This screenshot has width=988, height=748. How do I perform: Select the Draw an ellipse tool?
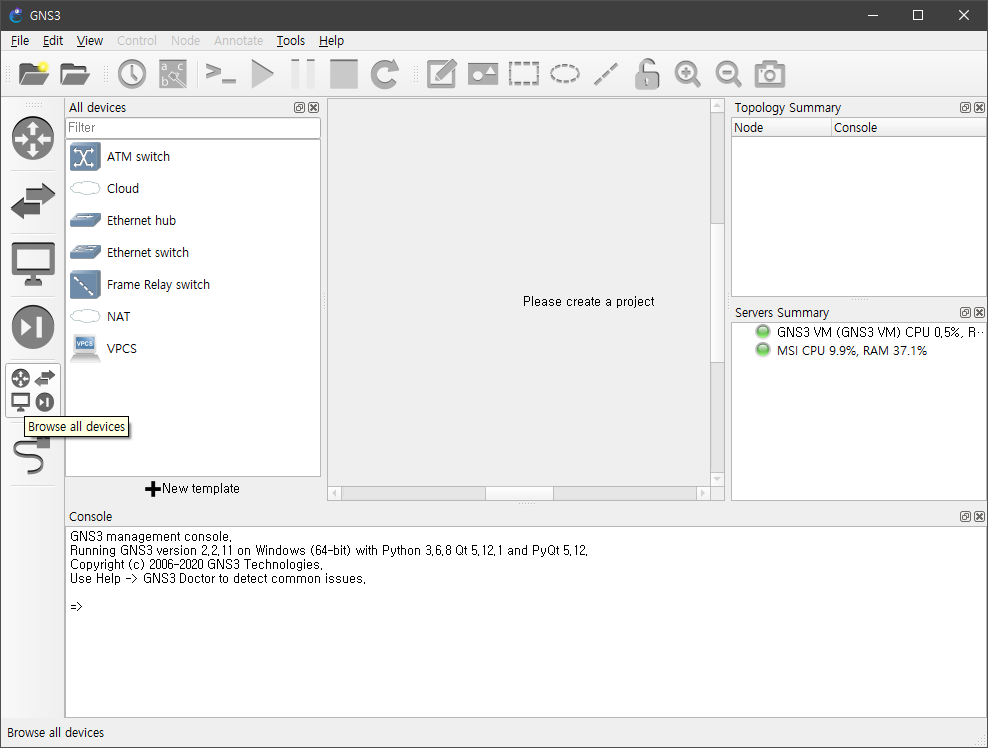coord(565,74)
